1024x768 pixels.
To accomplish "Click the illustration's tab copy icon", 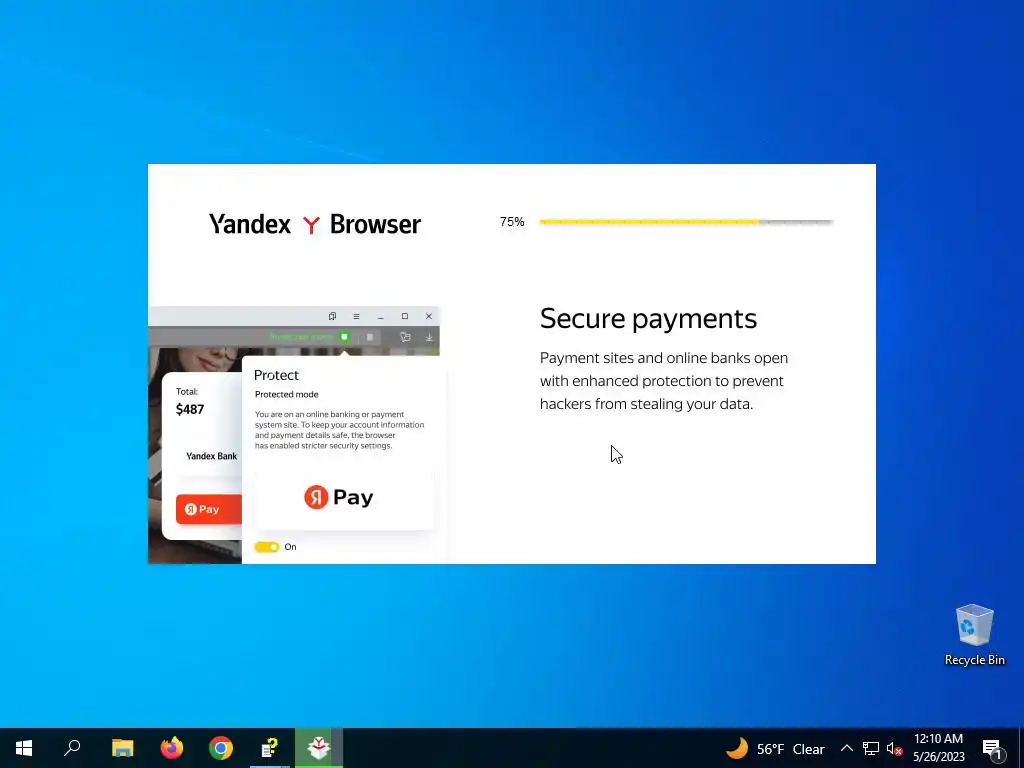I will click(332, 316).
